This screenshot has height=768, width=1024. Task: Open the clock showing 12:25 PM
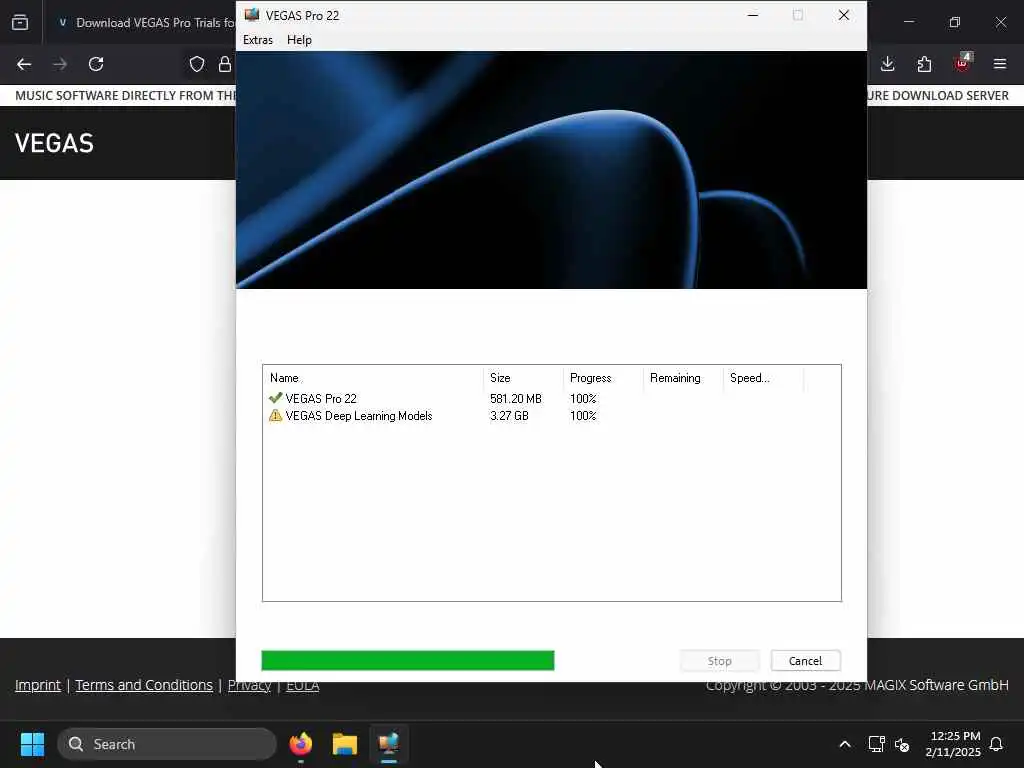[953, 744]
